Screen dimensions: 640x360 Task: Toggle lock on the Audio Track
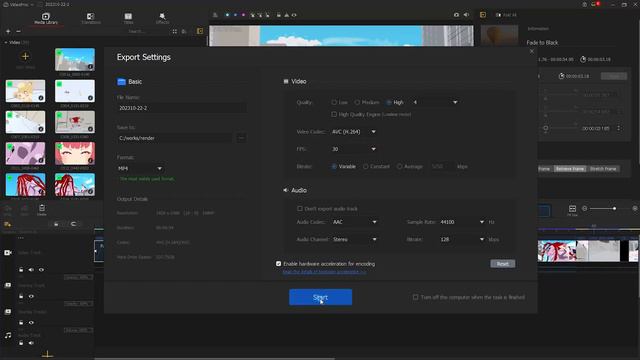tap(21, 343)
